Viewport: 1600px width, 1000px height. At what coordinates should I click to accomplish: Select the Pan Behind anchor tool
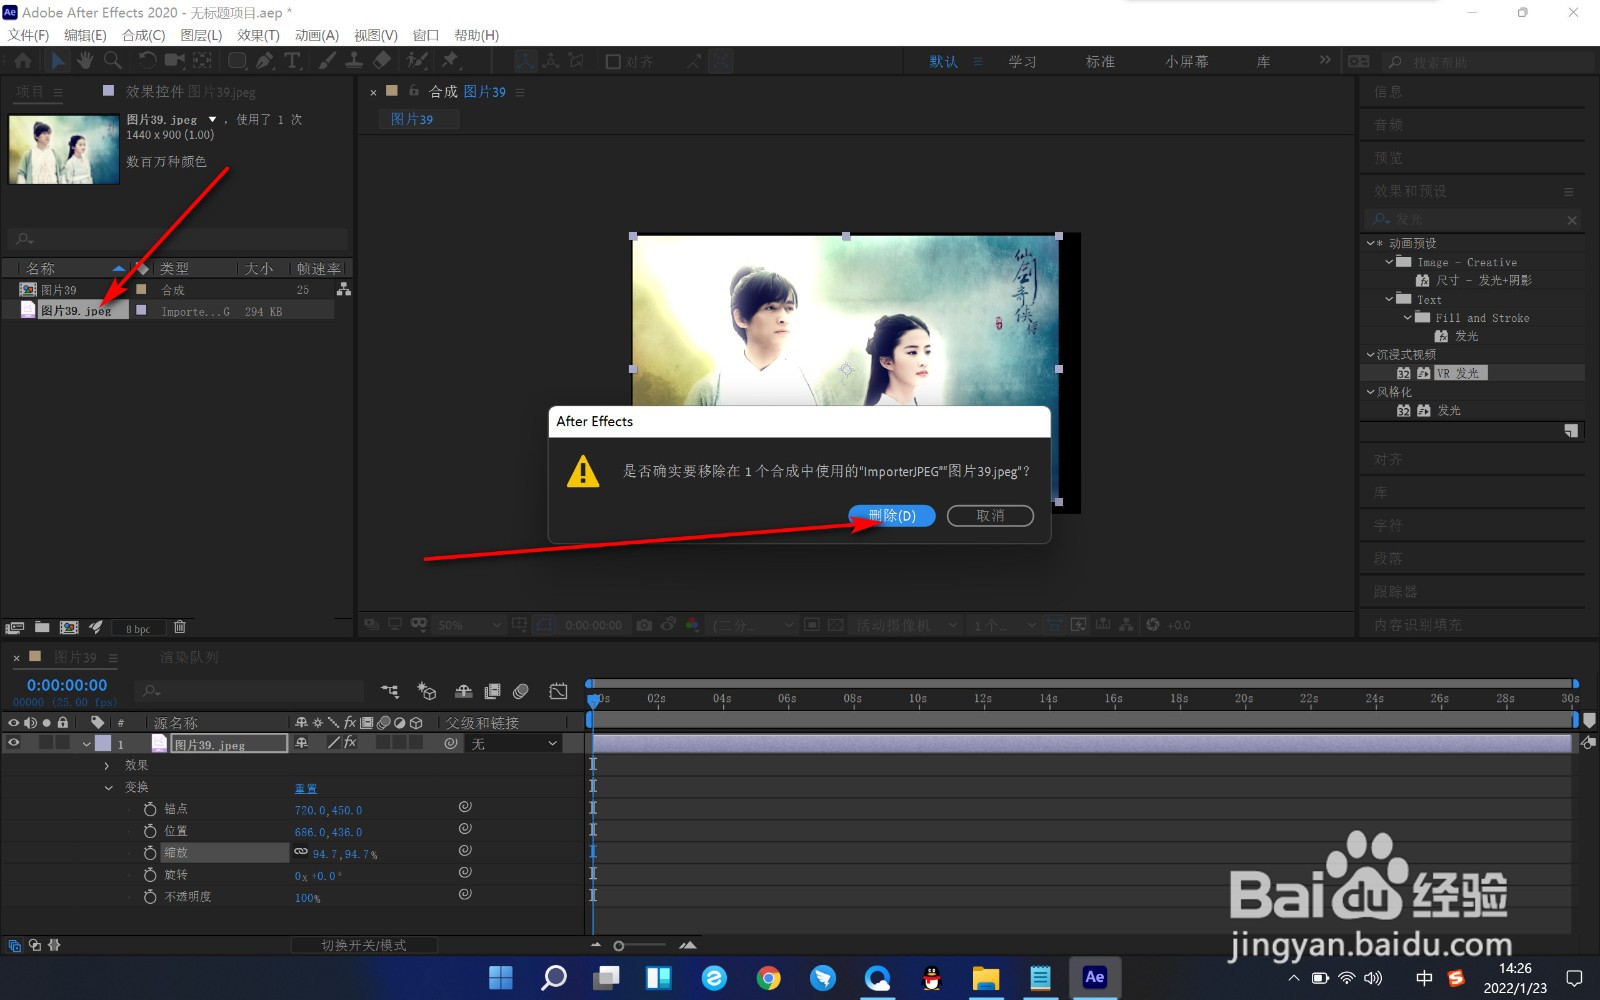point(202,61)
